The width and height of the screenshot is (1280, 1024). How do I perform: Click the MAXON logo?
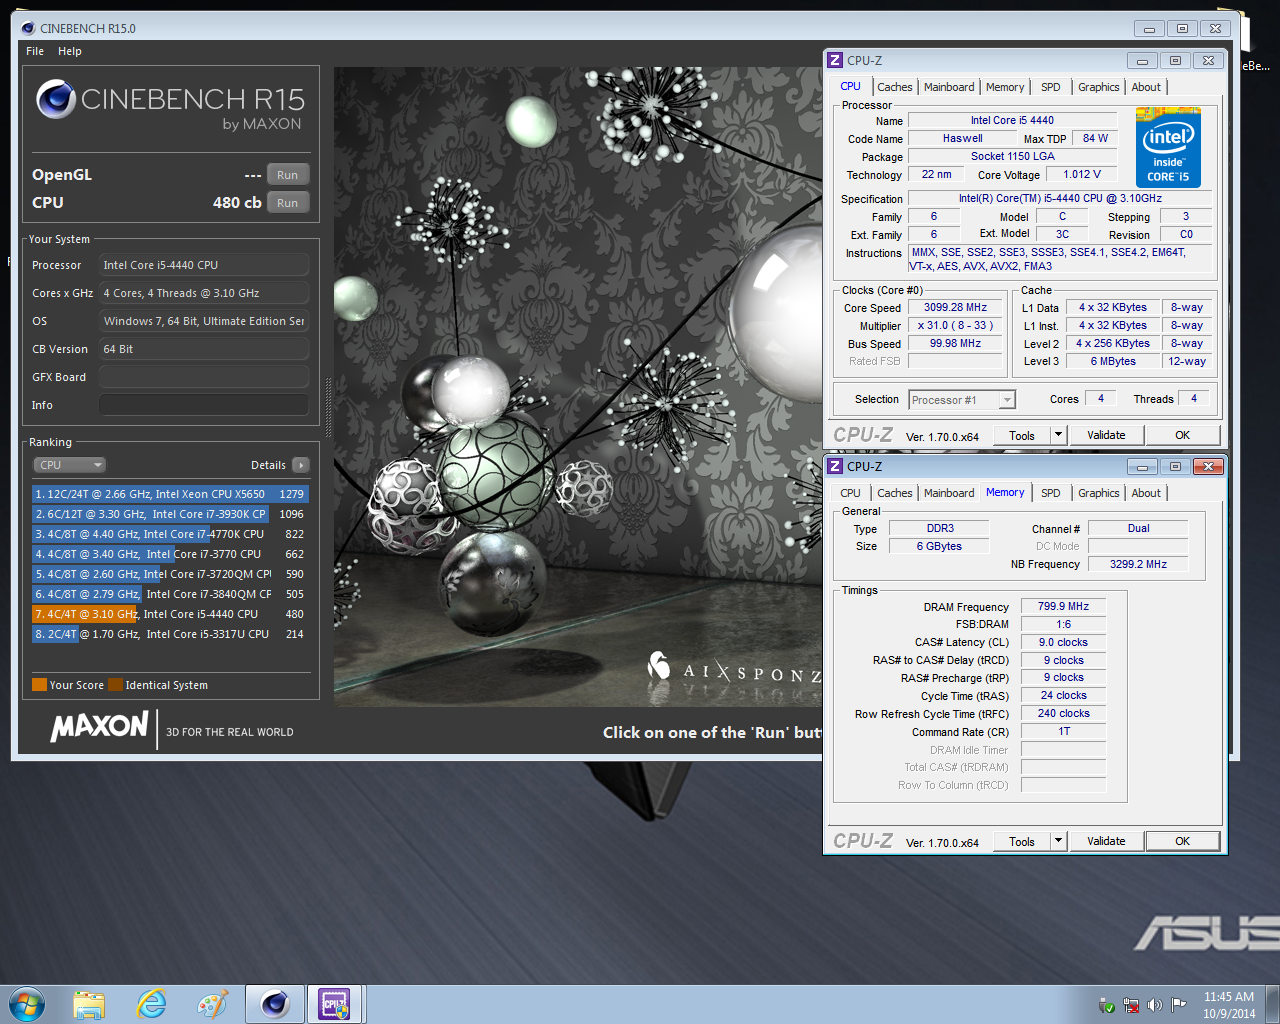click(100, 726)
